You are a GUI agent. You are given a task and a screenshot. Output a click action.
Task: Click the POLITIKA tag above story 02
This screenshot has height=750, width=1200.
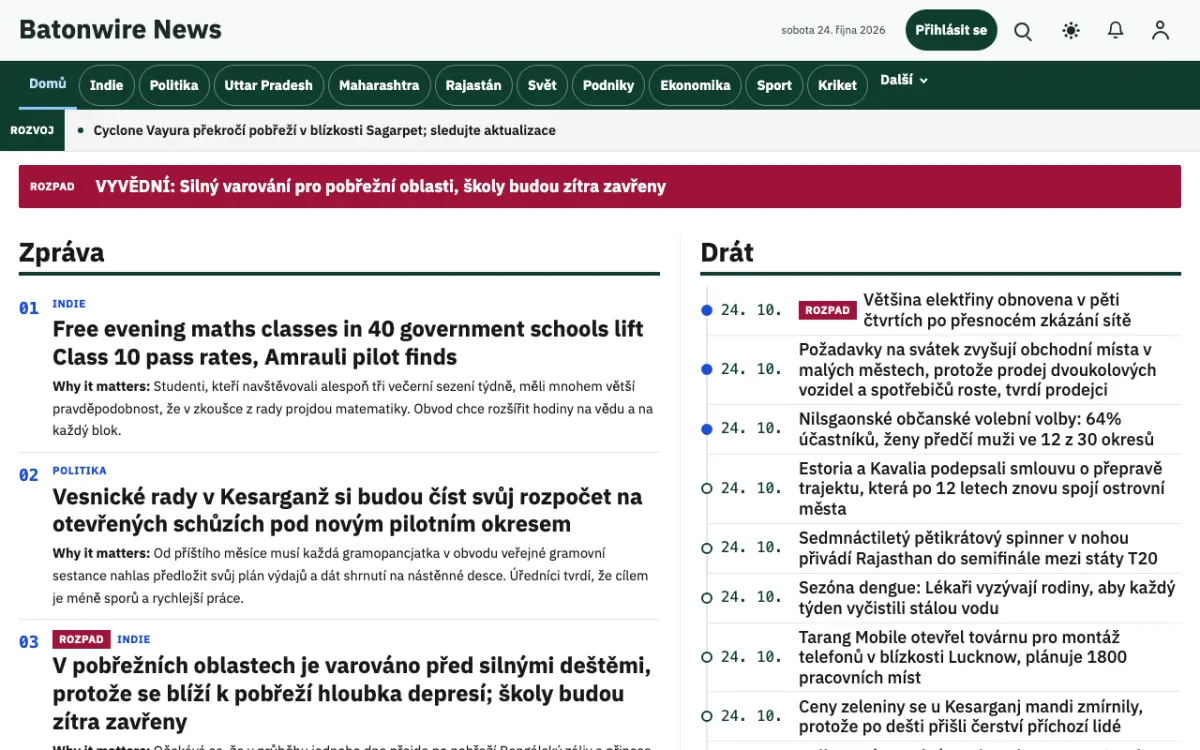79,471
